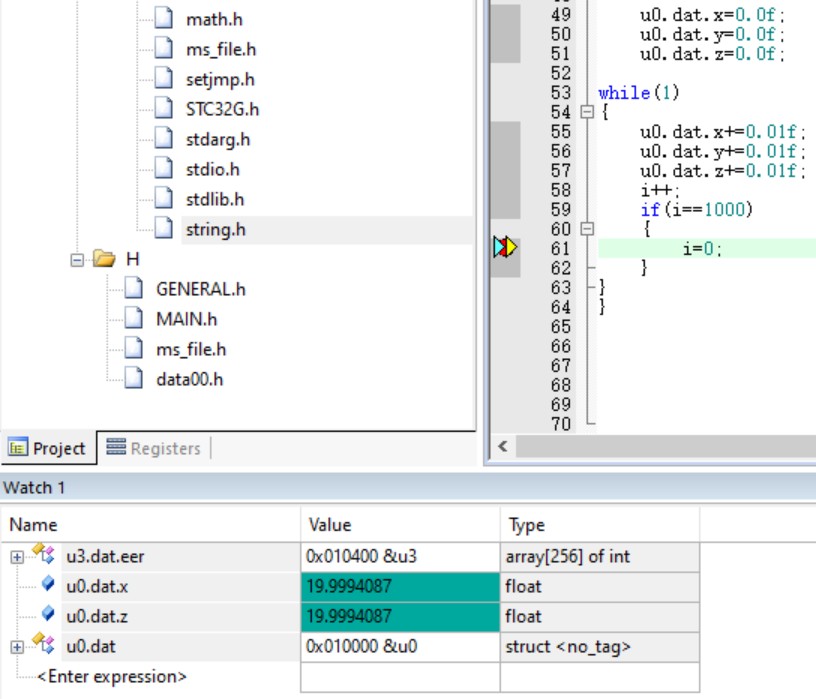Click the Watch 1 panel title

pos(34,488)
